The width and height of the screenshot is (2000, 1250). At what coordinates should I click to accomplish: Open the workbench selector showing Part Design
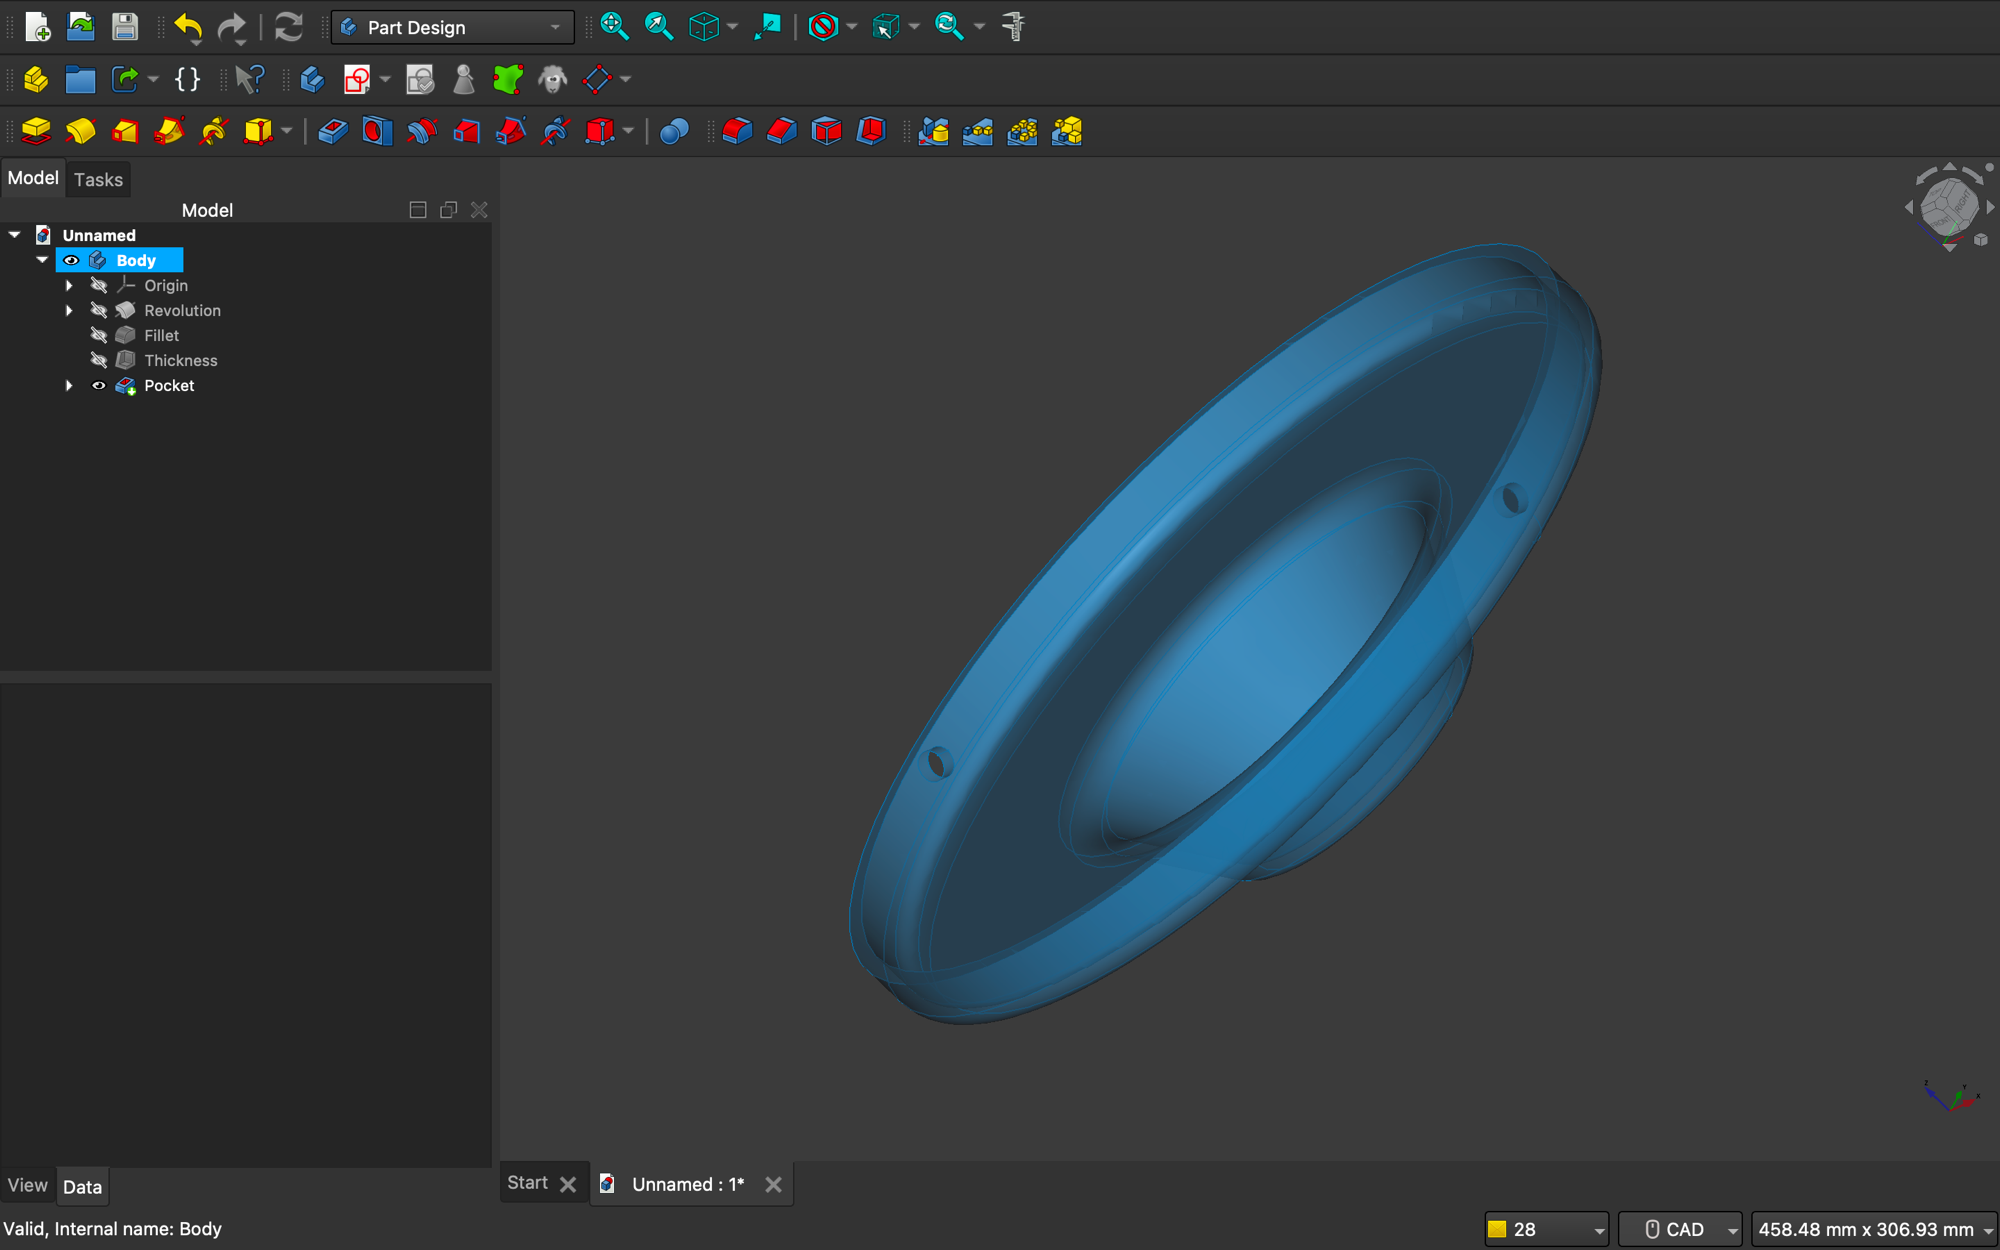point(452,27)
